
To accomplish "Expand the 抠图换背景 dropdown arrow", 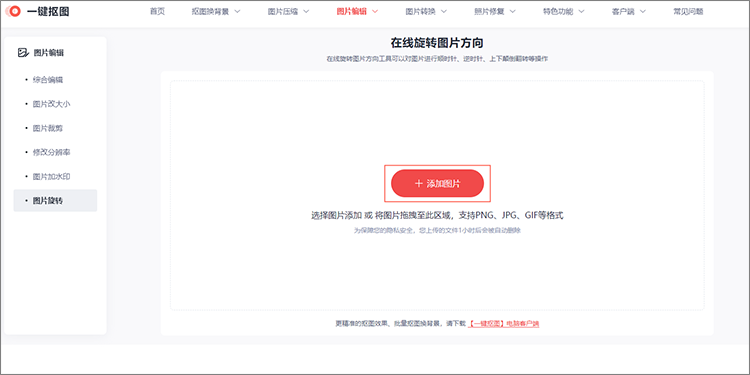I will point(238,11).
